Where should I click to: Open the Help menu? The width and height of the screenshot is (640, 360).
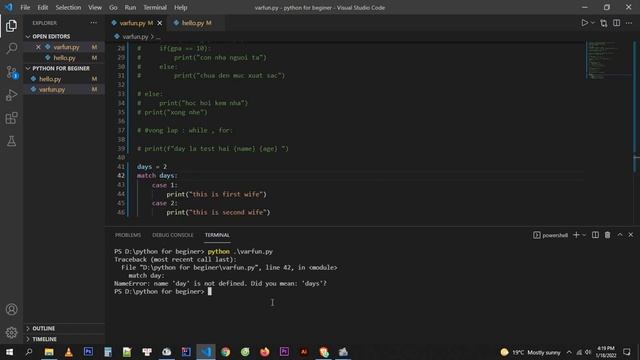pyautogui.click(x=180, y=7)
